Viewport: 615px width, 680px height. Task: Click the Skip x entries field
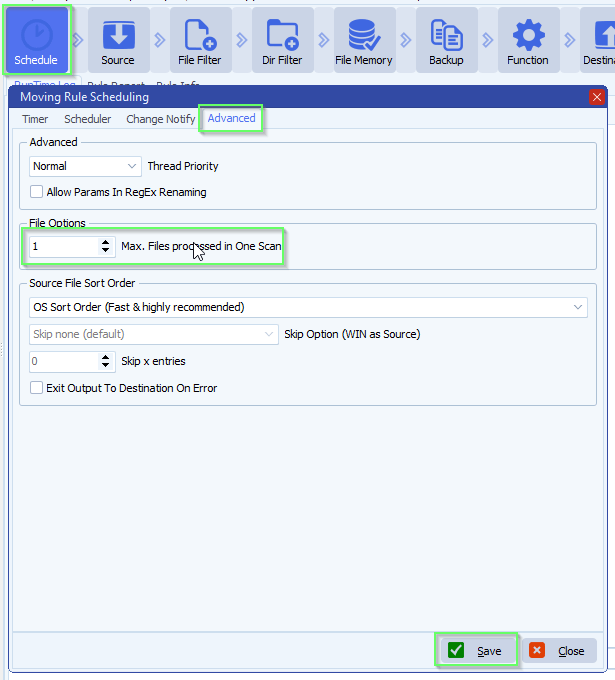click(64, 362)
